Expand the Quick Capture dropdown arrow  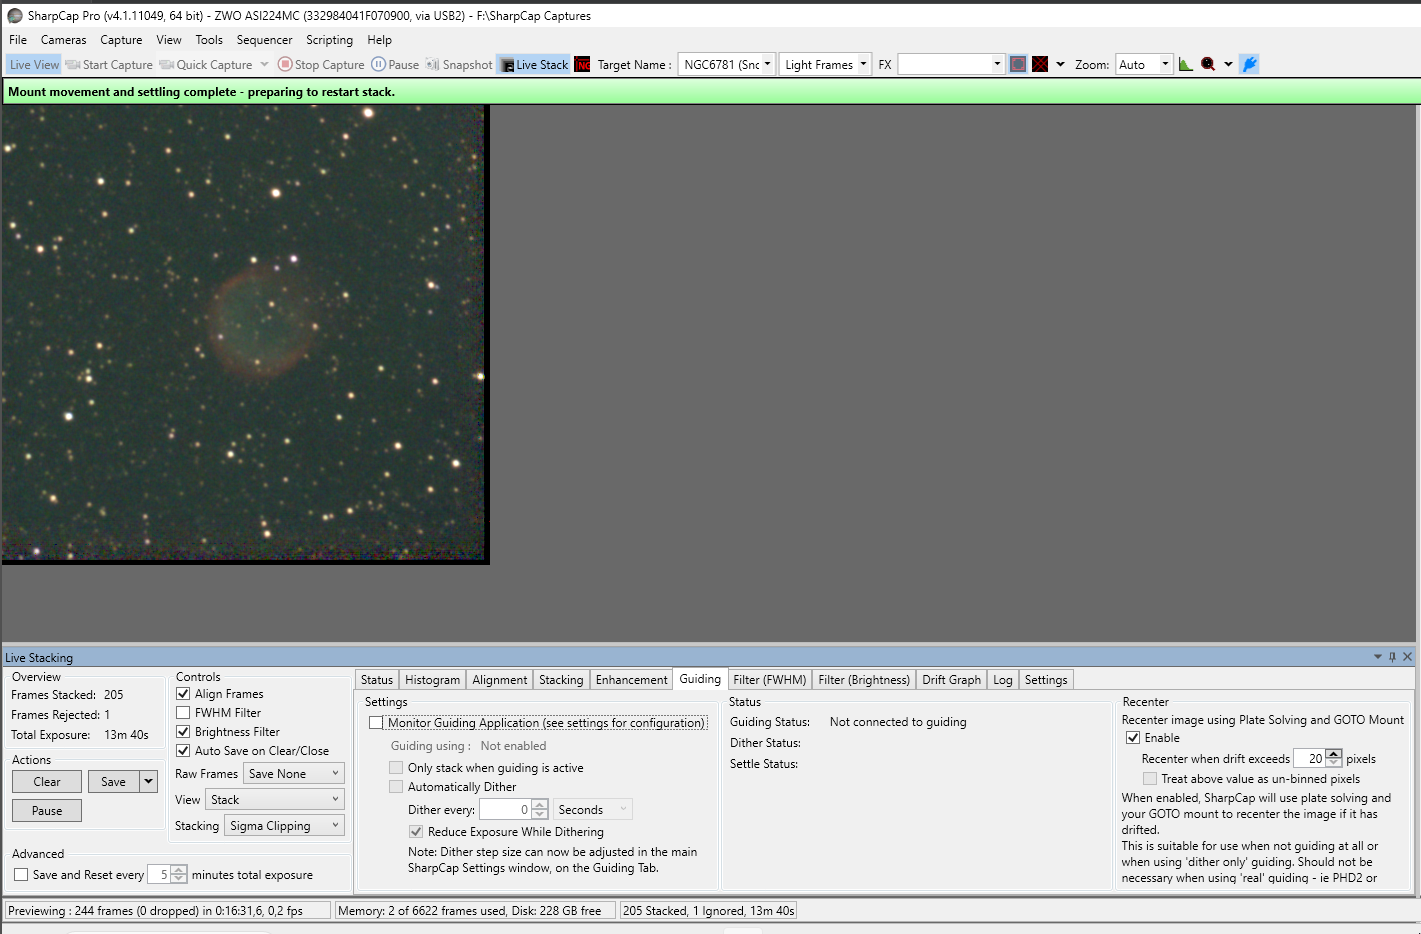pyautogui.click(x=264, y=64)
